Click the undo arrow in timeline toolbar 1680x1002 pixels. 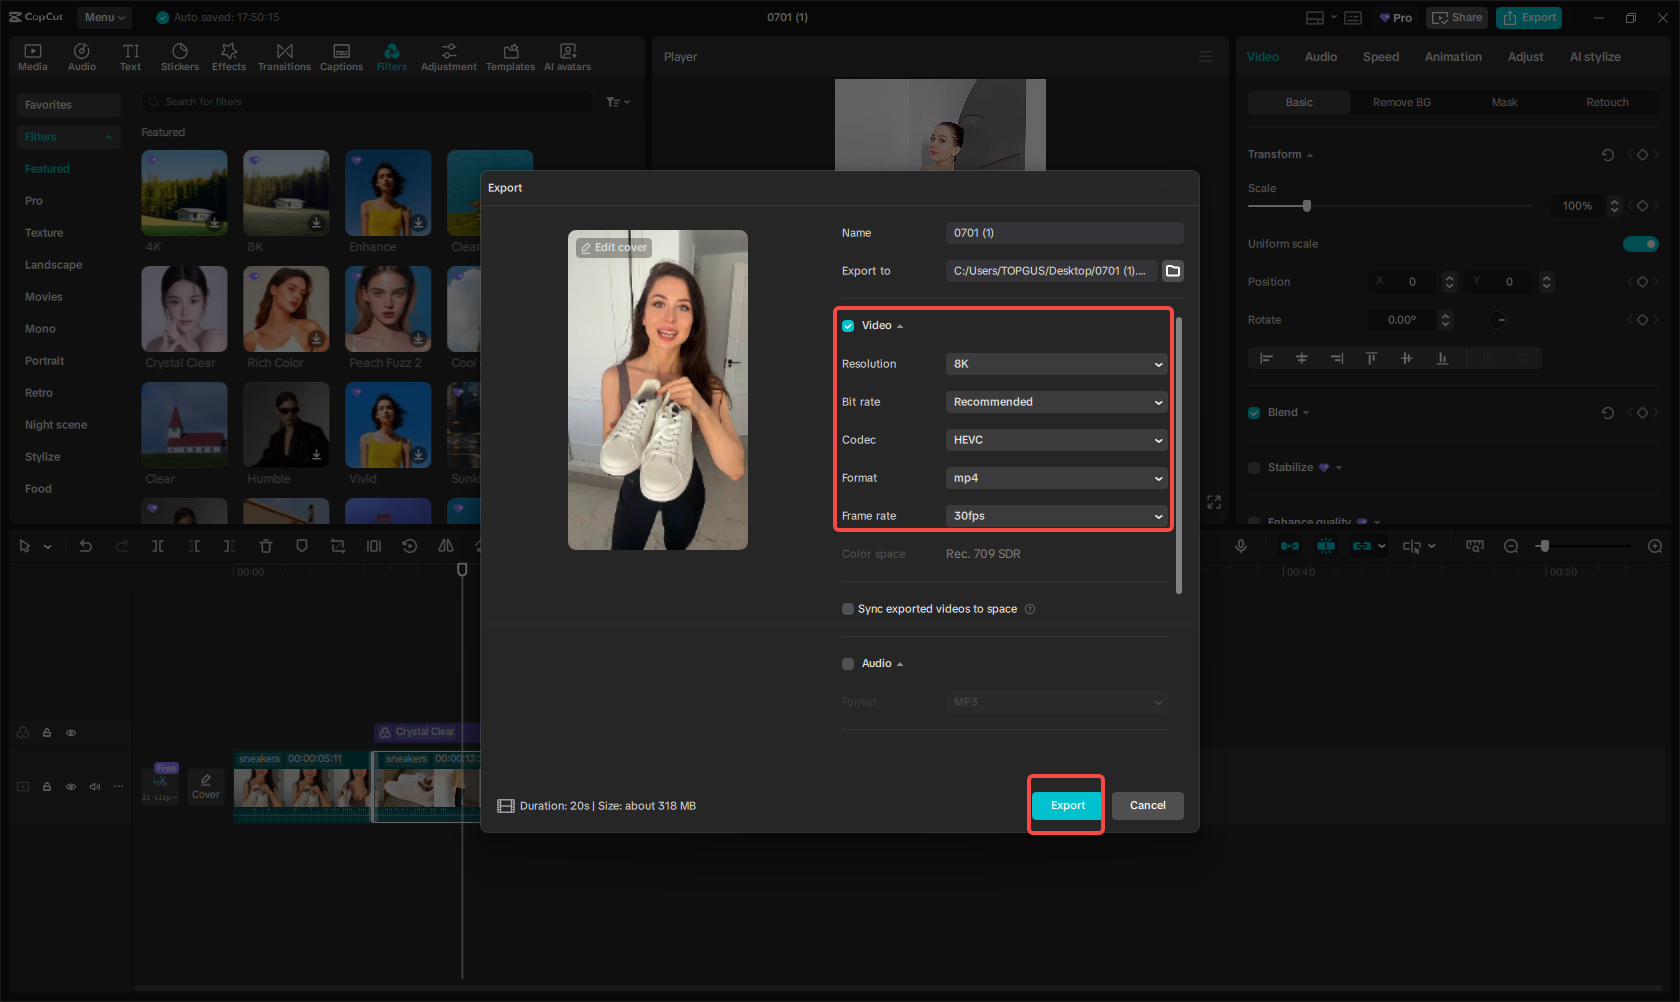(x=86, y=546)
